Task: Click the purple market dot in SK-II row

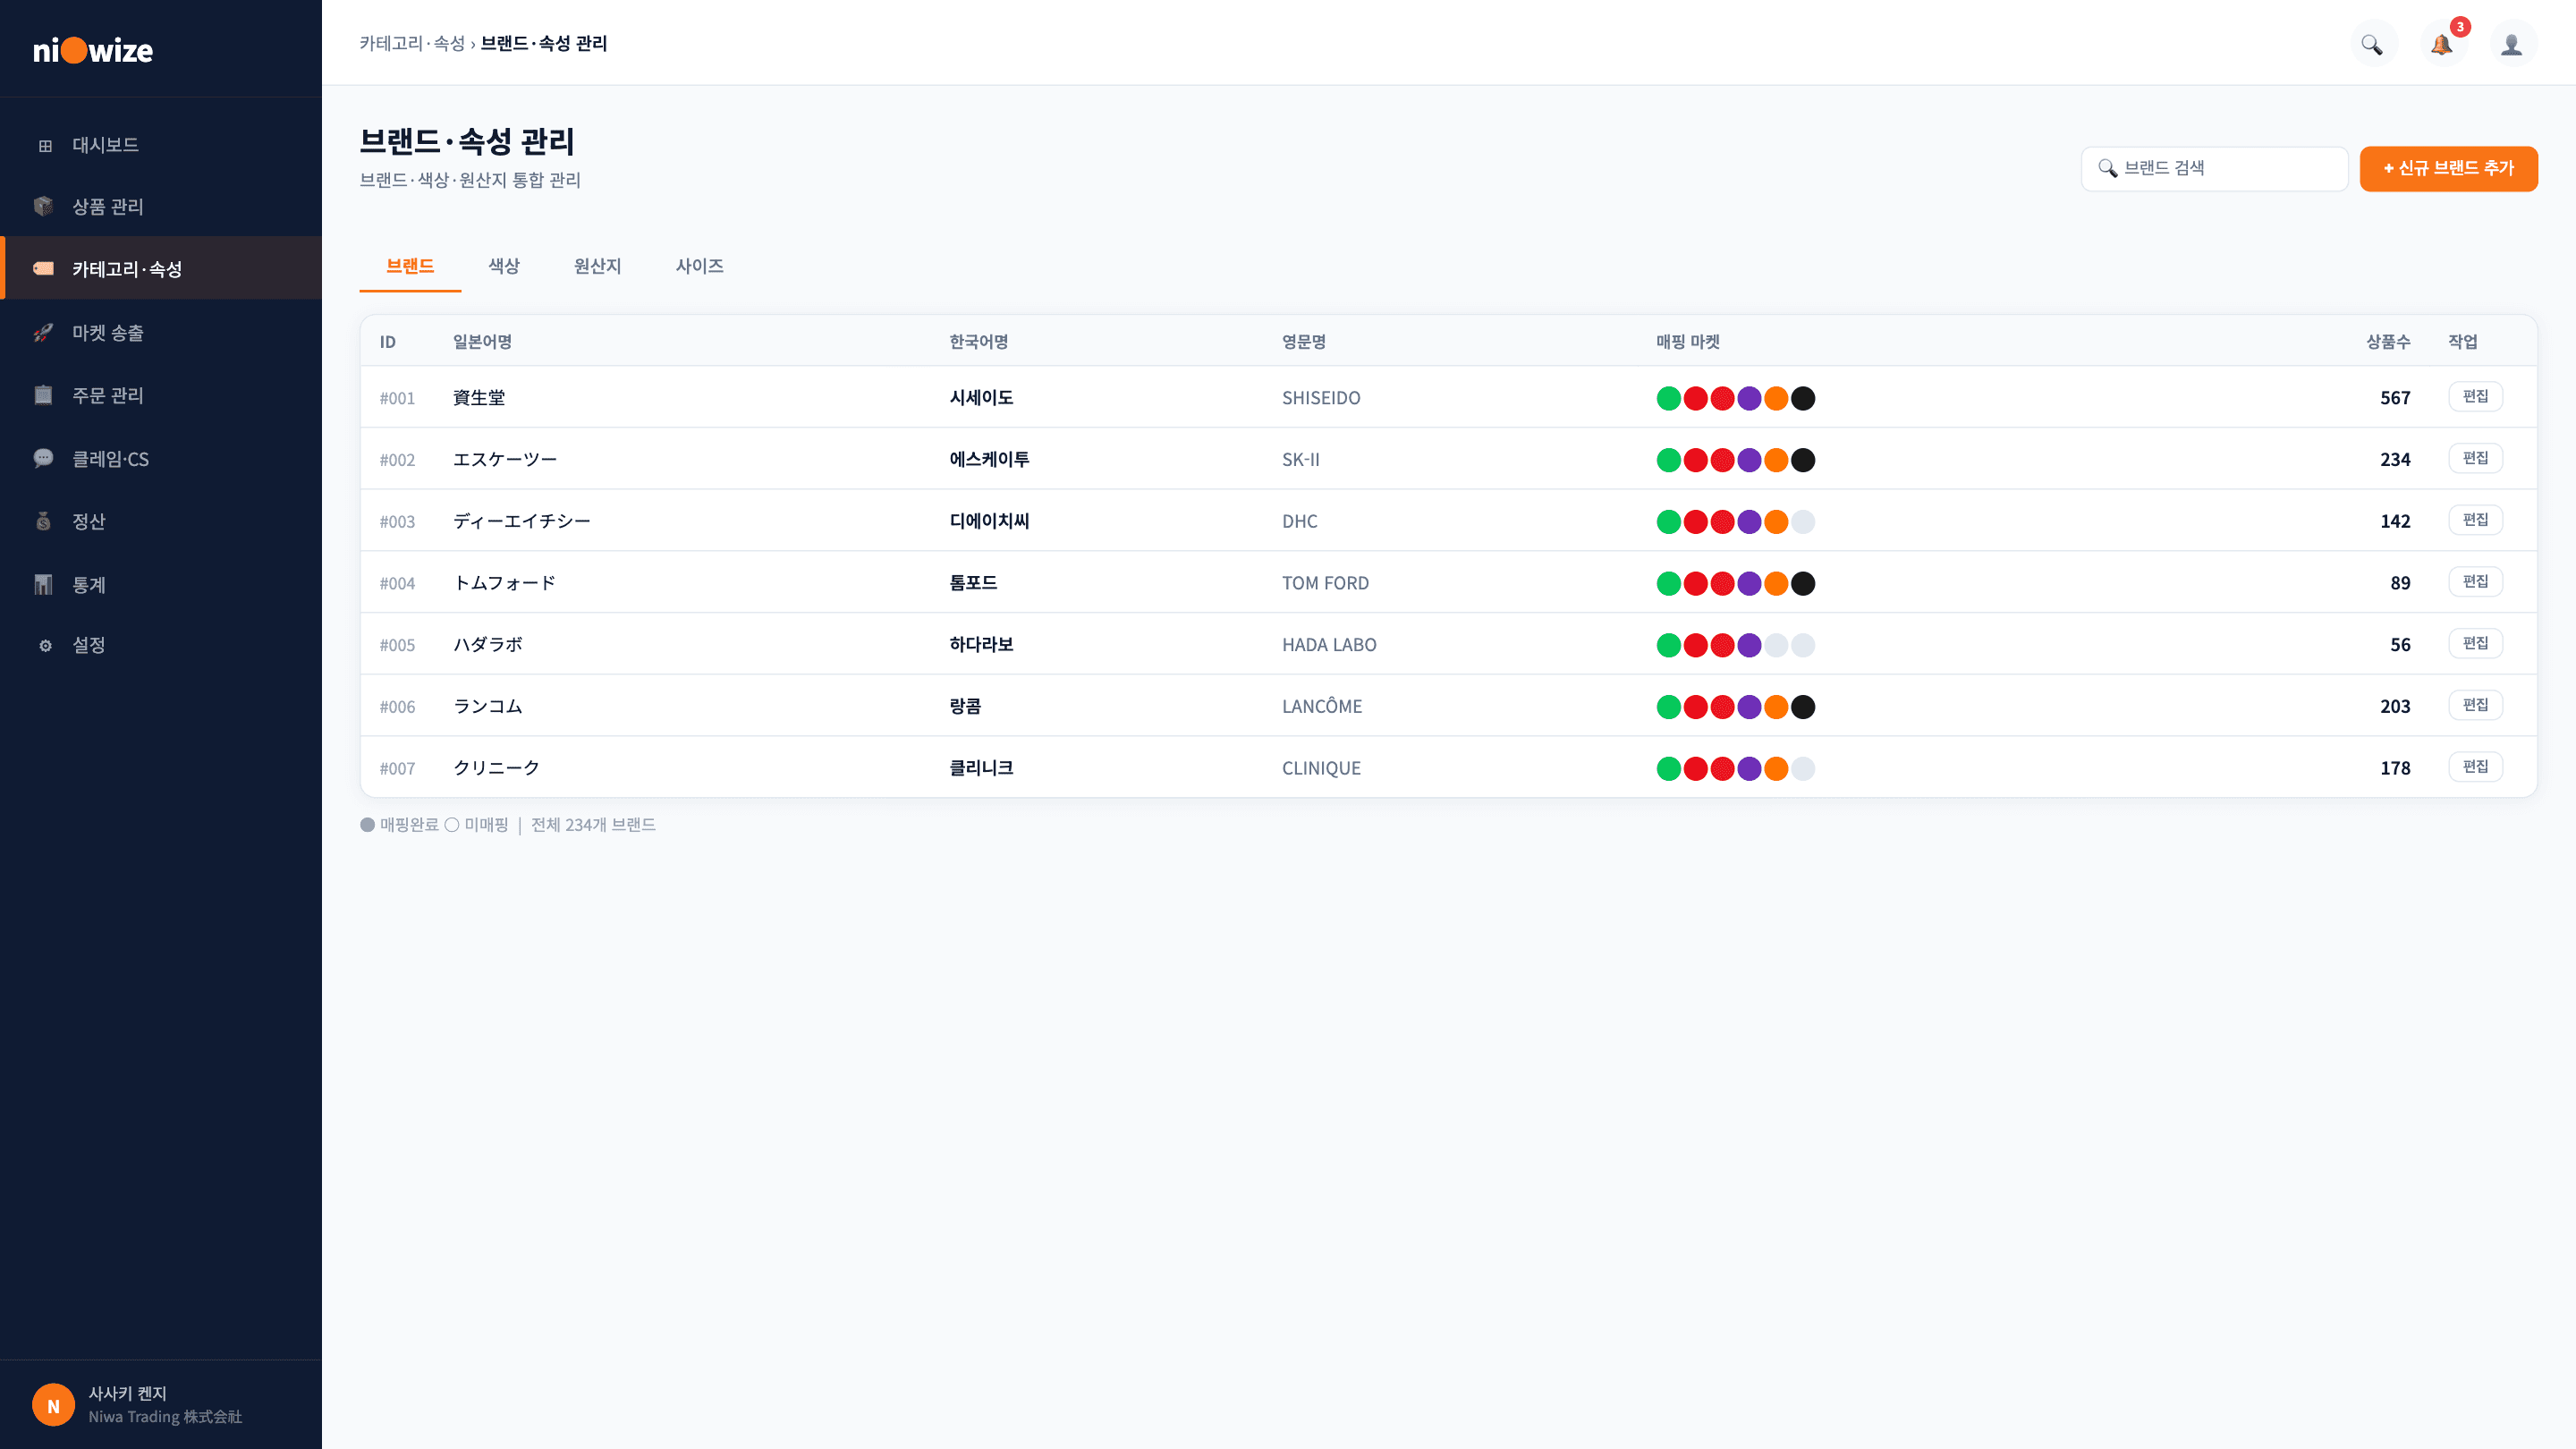Action: 1749,460
